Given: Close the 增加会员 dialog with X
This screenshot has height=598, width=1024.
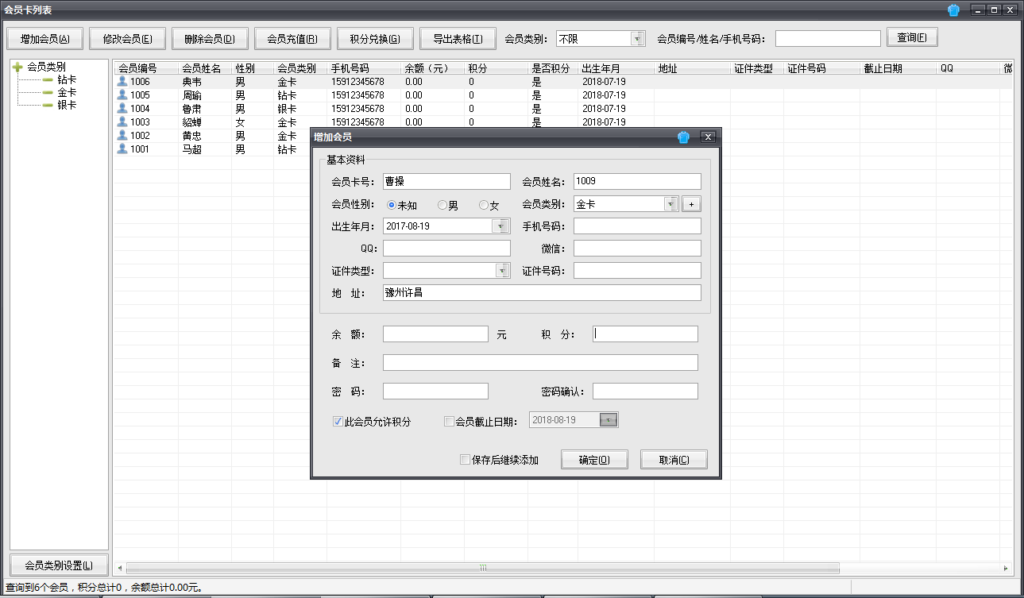Looking at the screenshot, I should tap(707, 137).
